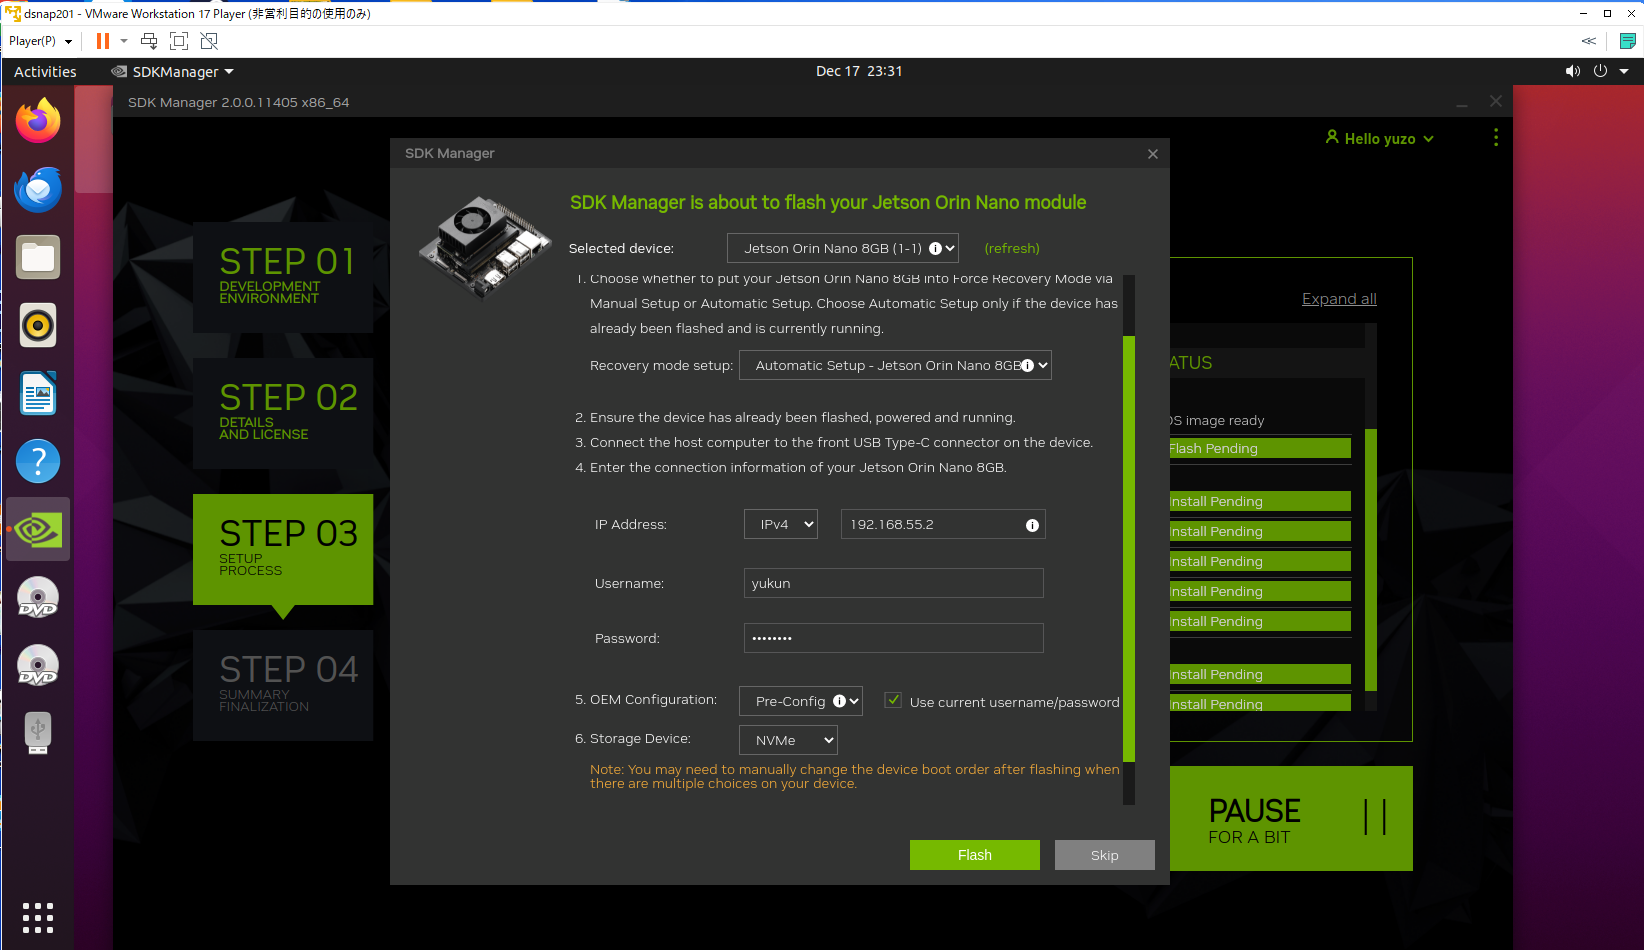The height and width of the screenshot is (950, 1644).
Task: Click the Skip button
Action: 1105,855
